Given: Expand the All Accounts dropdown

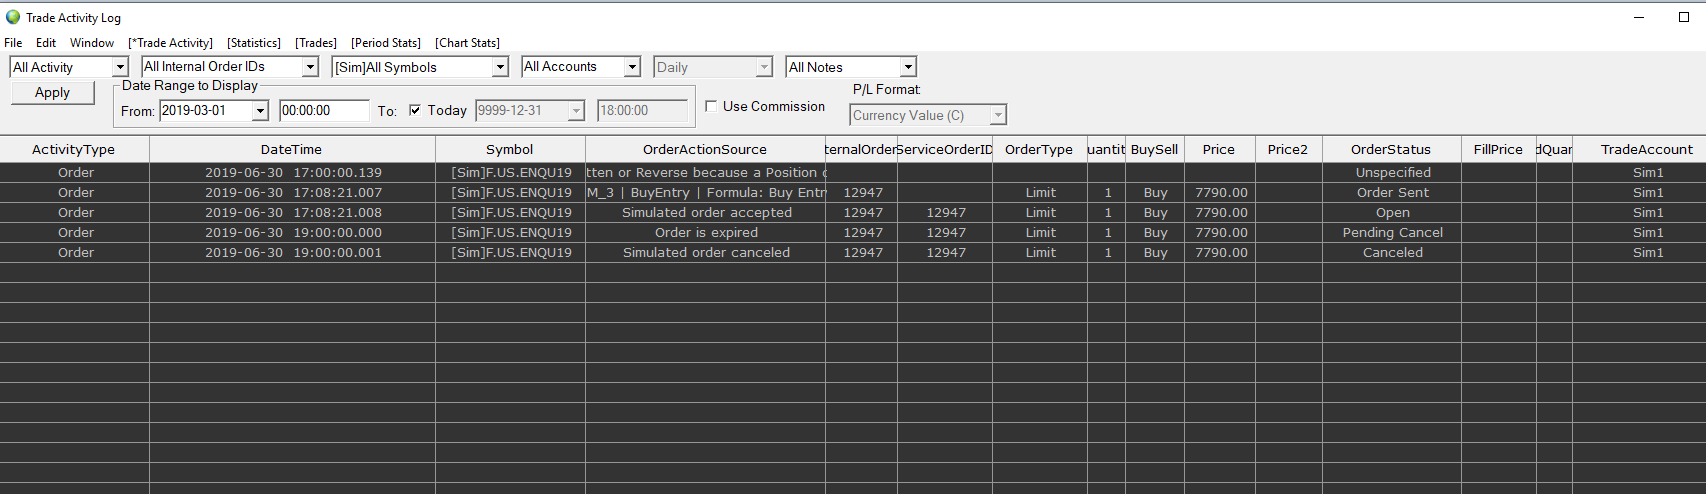Looking at the screenshot, I should (x=632, y=67).
